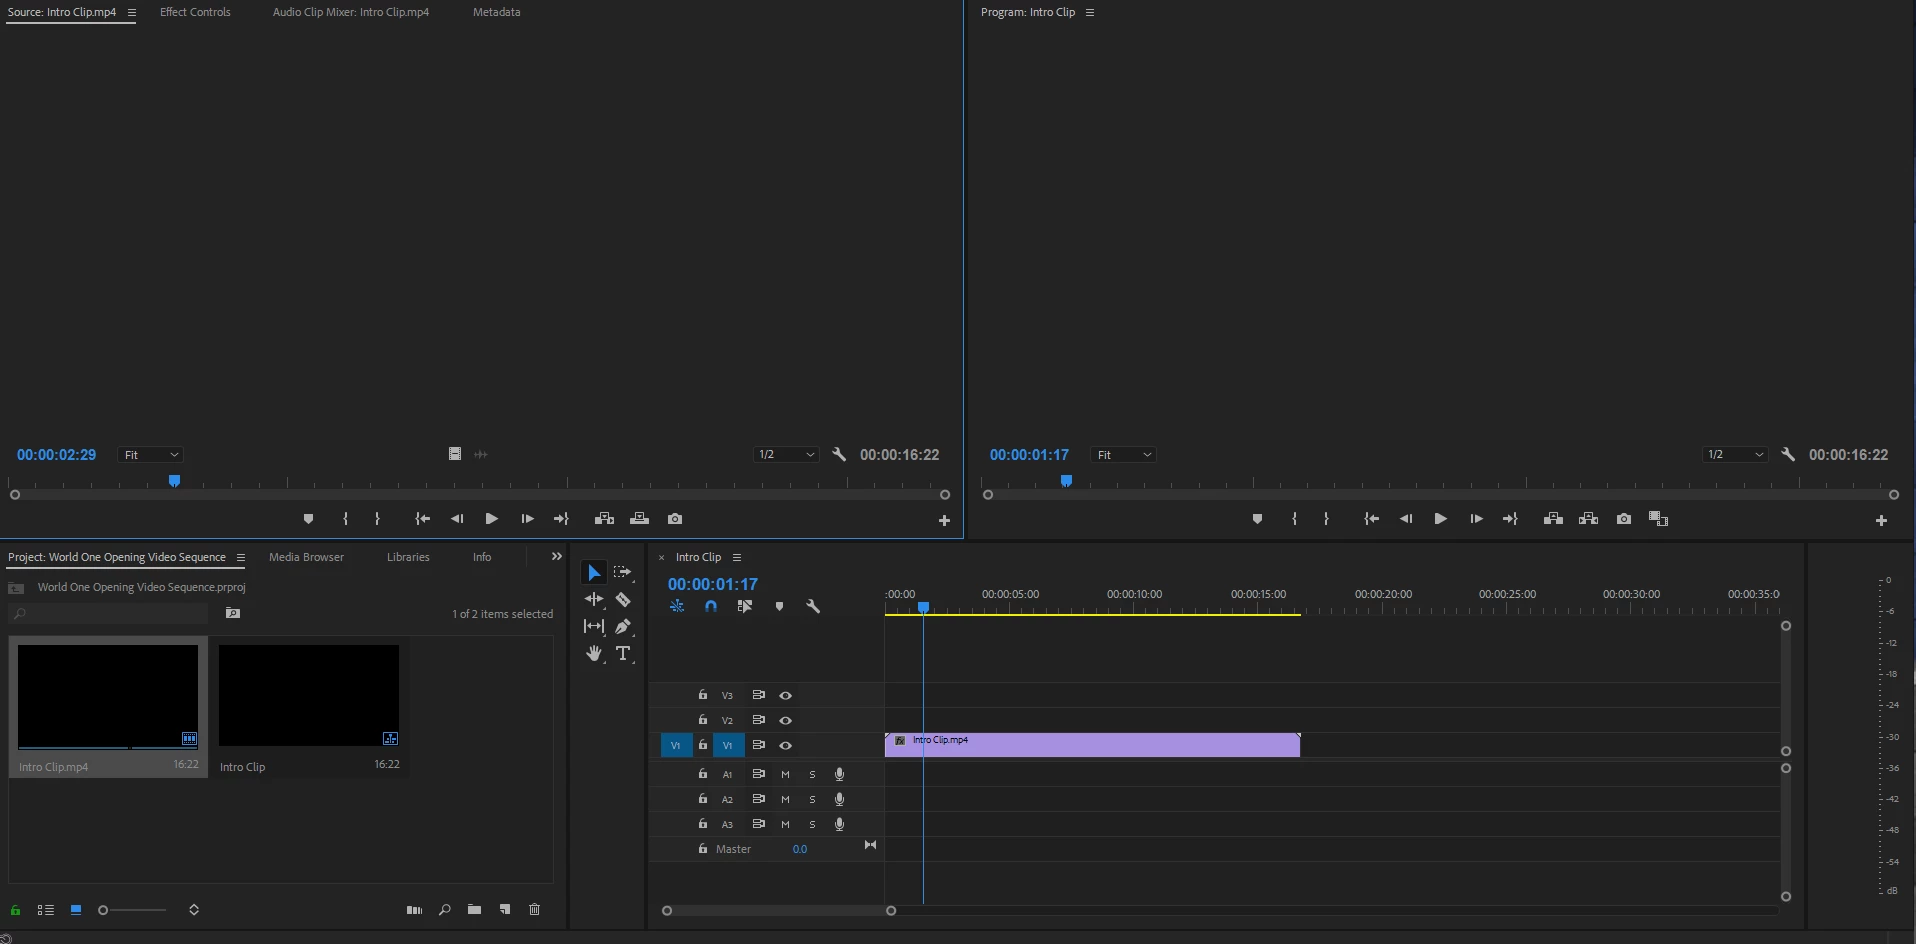The width and height of the screenshot is (1916, 944).
Task: Open Source monitor zoom level Fit dropdown
Action: coord(150,455)
